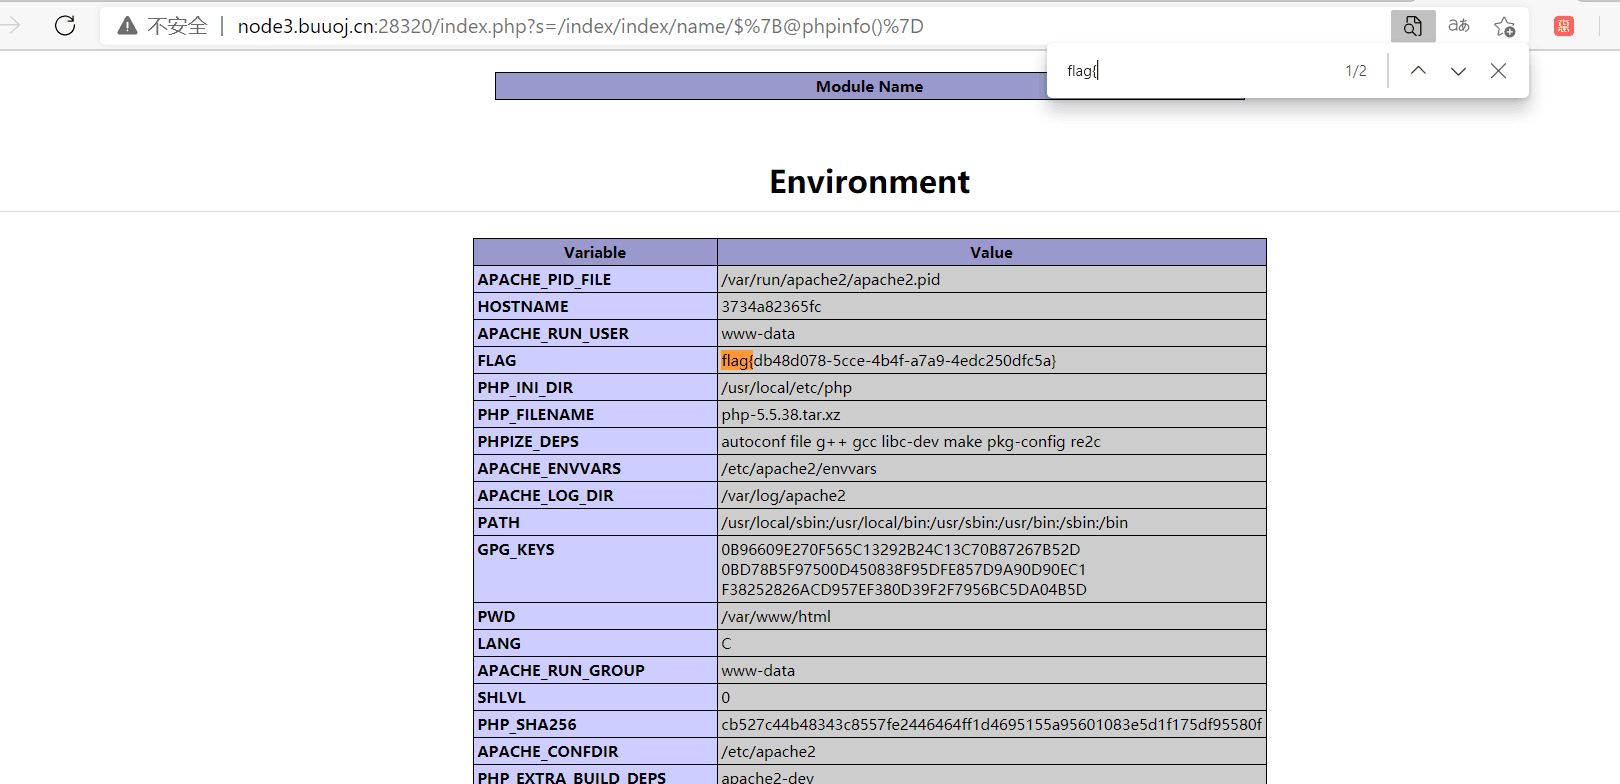The width and height of the screenshot is (1620, 784).
Task: Click /usr/local/etc/php value
Action: (787, 387)
